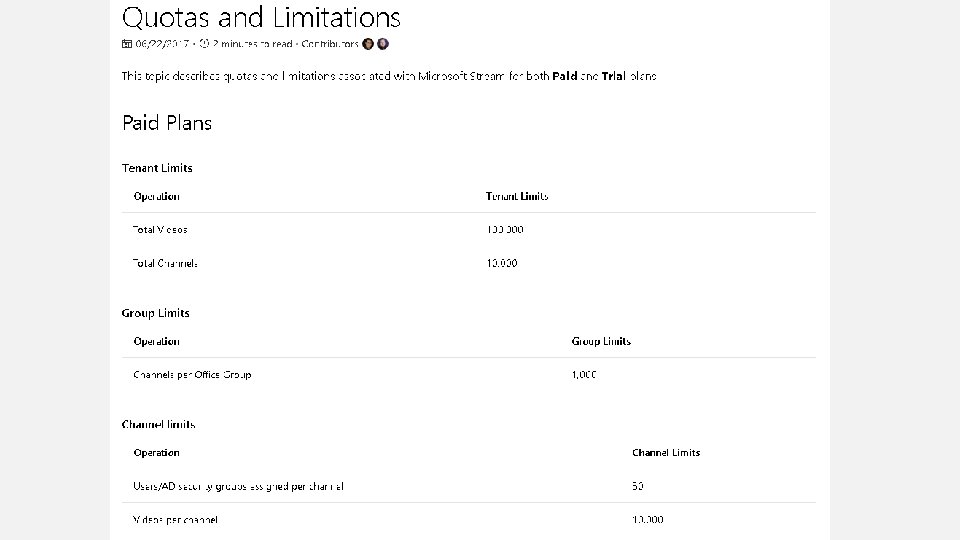Image resolution: width=960 pixels, height=540 pixels.
Task: Click the 'Total Videos' row label
Action: [160, 229]
